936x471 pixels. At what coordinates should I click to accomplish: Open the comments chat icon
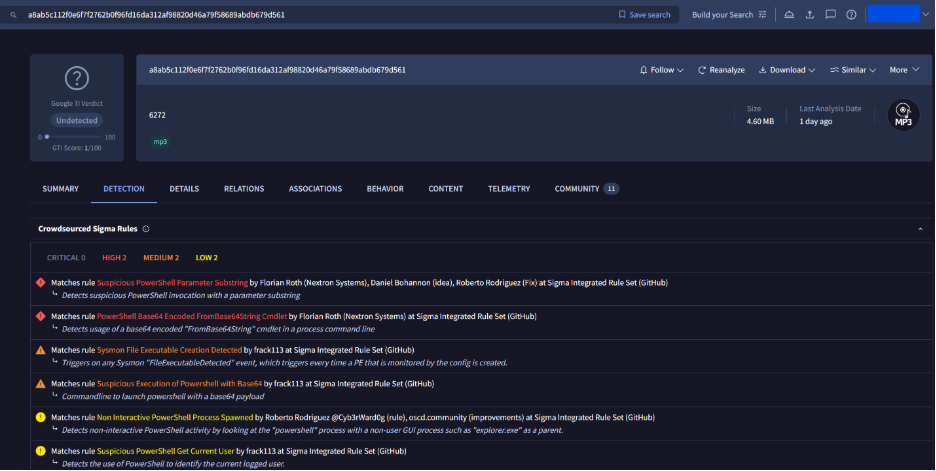tap(830, 15)
